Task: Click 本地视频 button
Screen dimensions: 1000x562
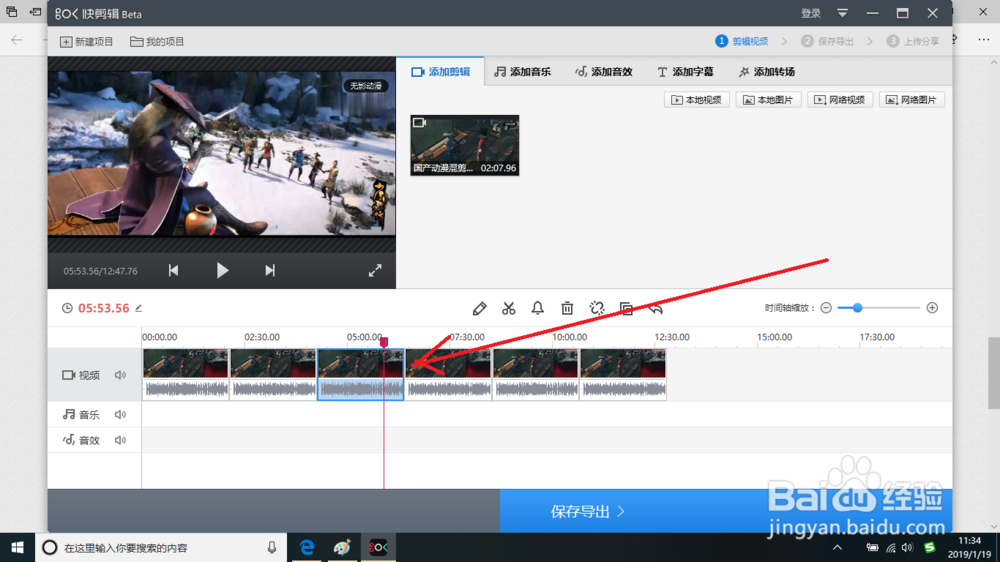Action: [x=696, y=100]
